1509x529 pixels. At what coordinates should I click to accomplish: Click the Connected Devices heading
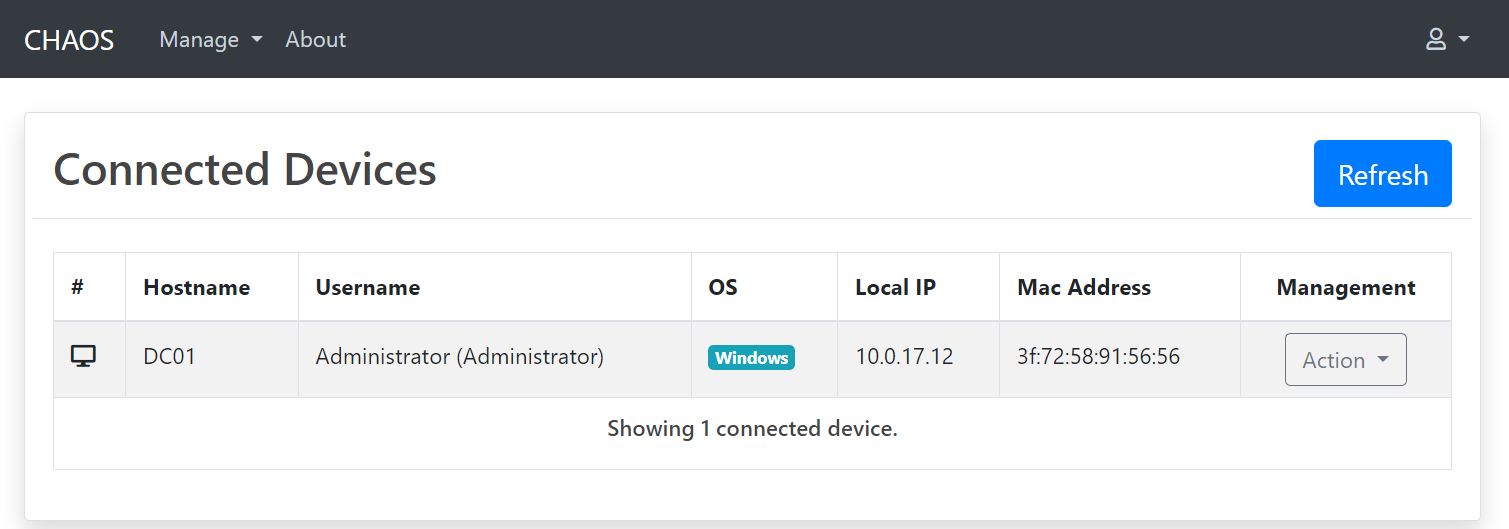click(245, 170)
